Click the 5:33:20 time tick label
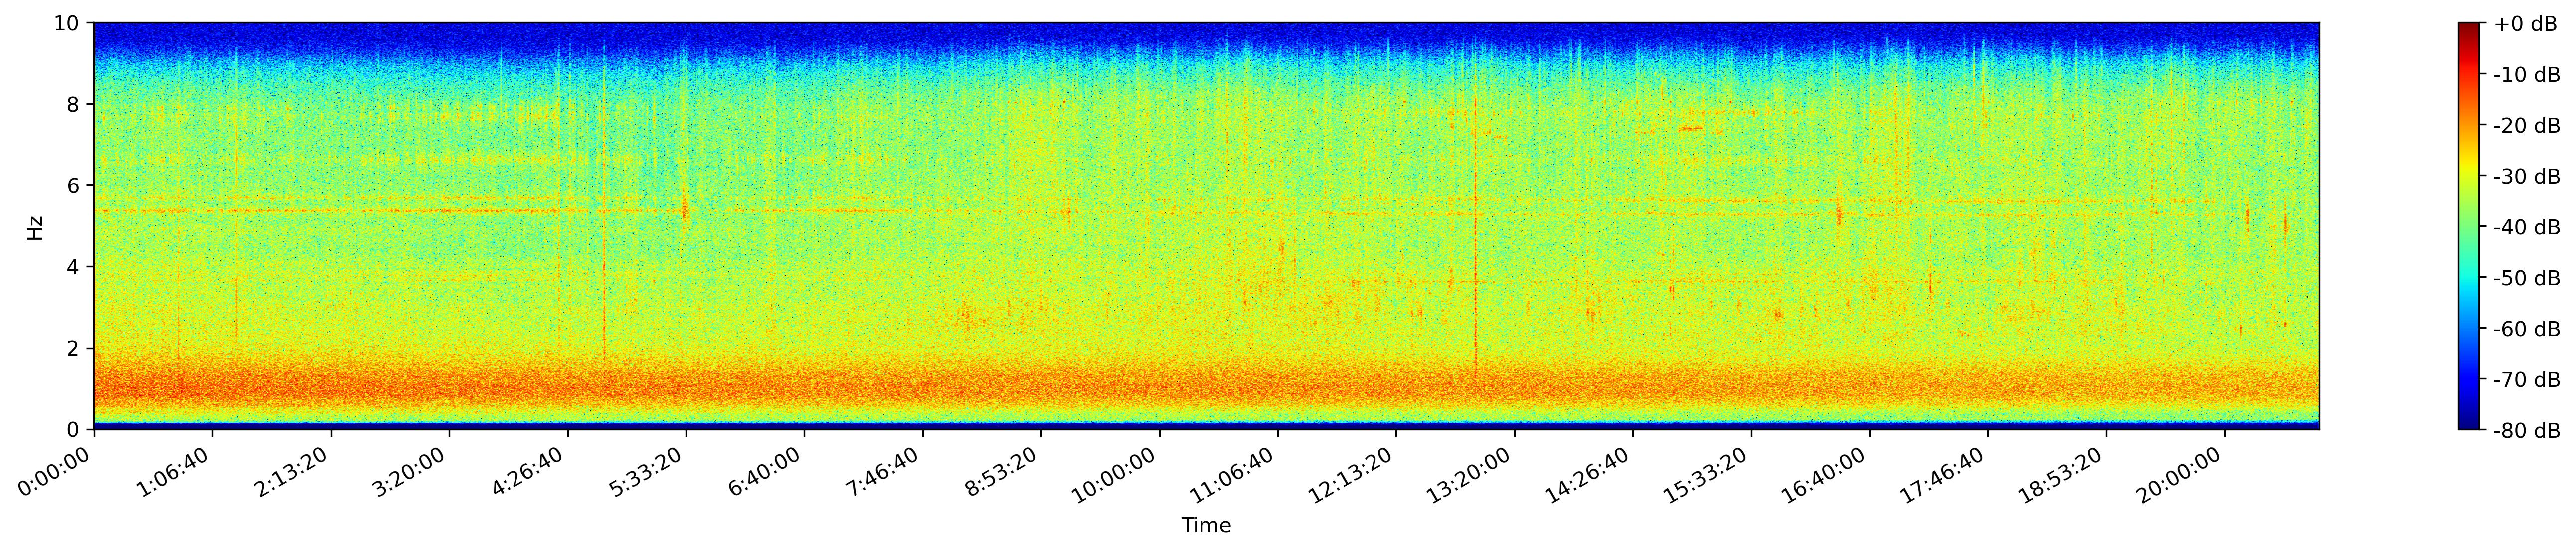This screenshot has height=551, width=2576. click(649, 471)
